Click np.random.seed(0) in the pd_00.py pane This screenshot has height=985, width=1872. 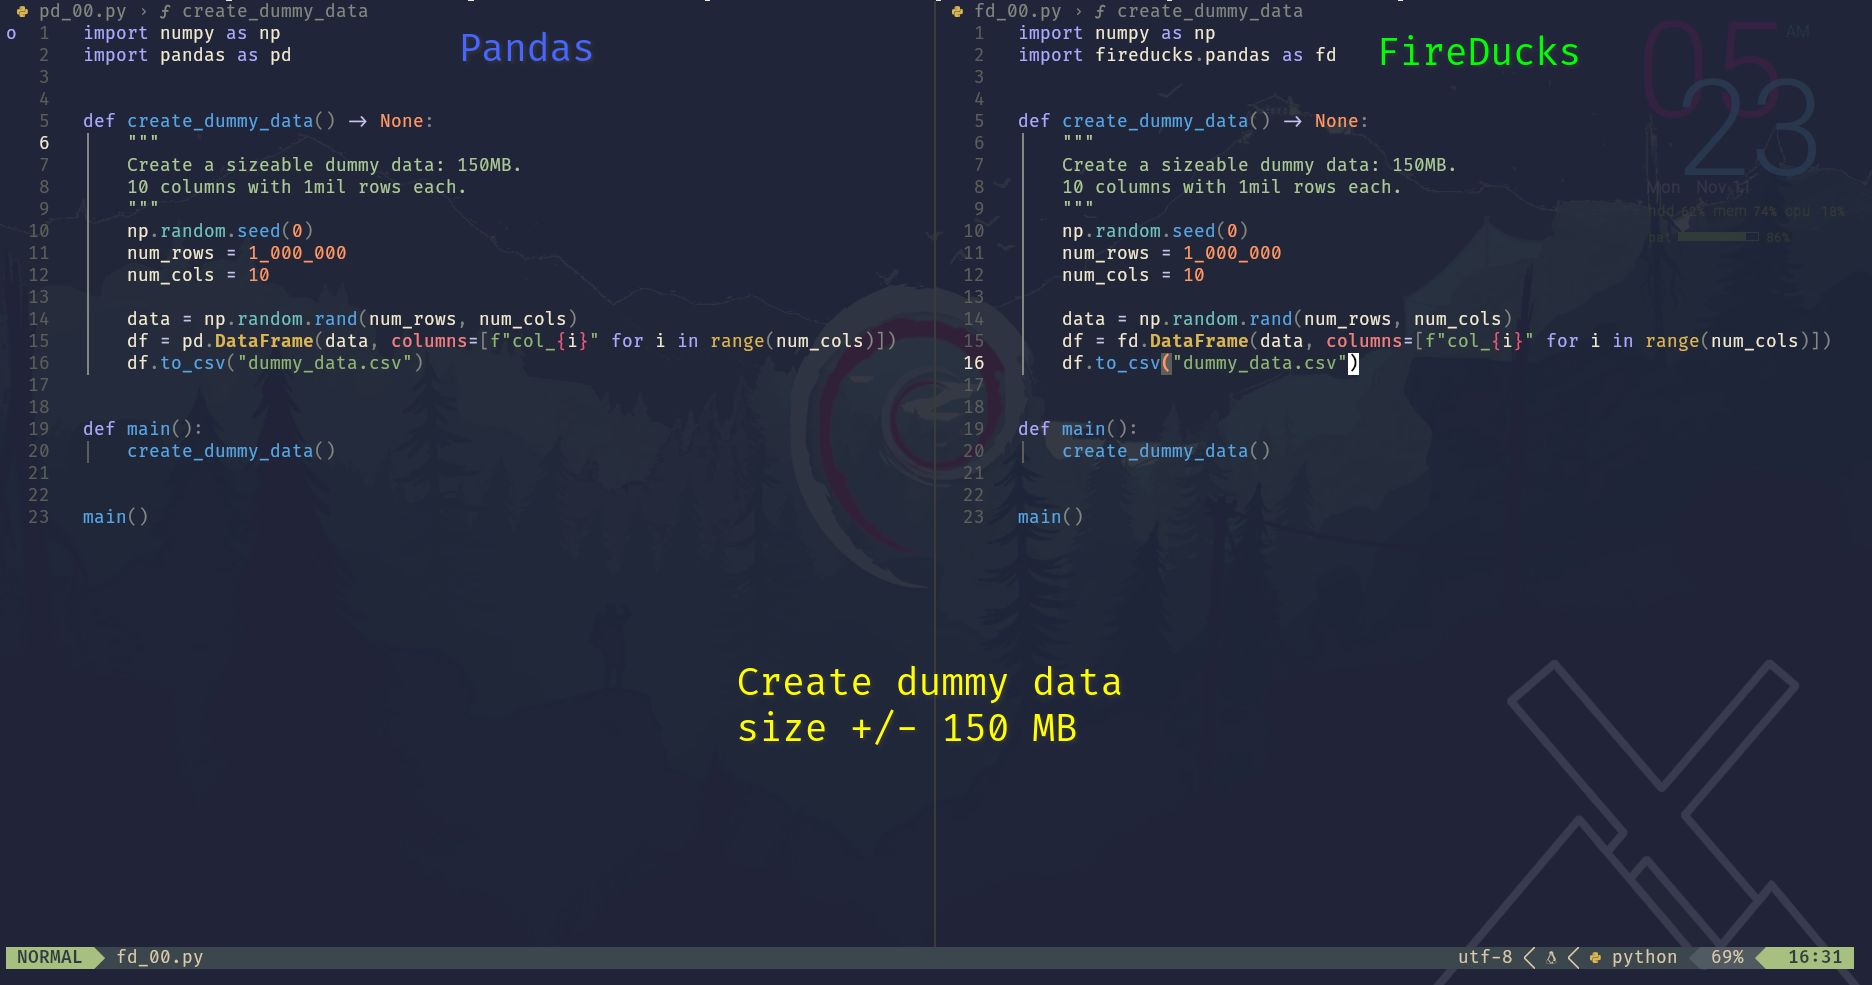(220, 231)
